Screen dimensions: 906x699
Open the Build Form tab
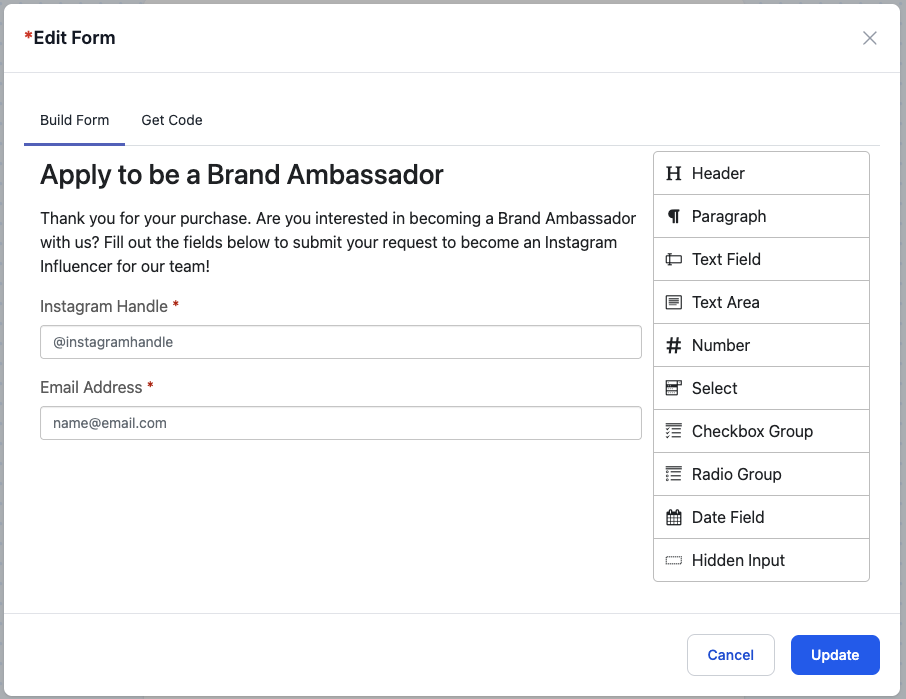point(75,120)
